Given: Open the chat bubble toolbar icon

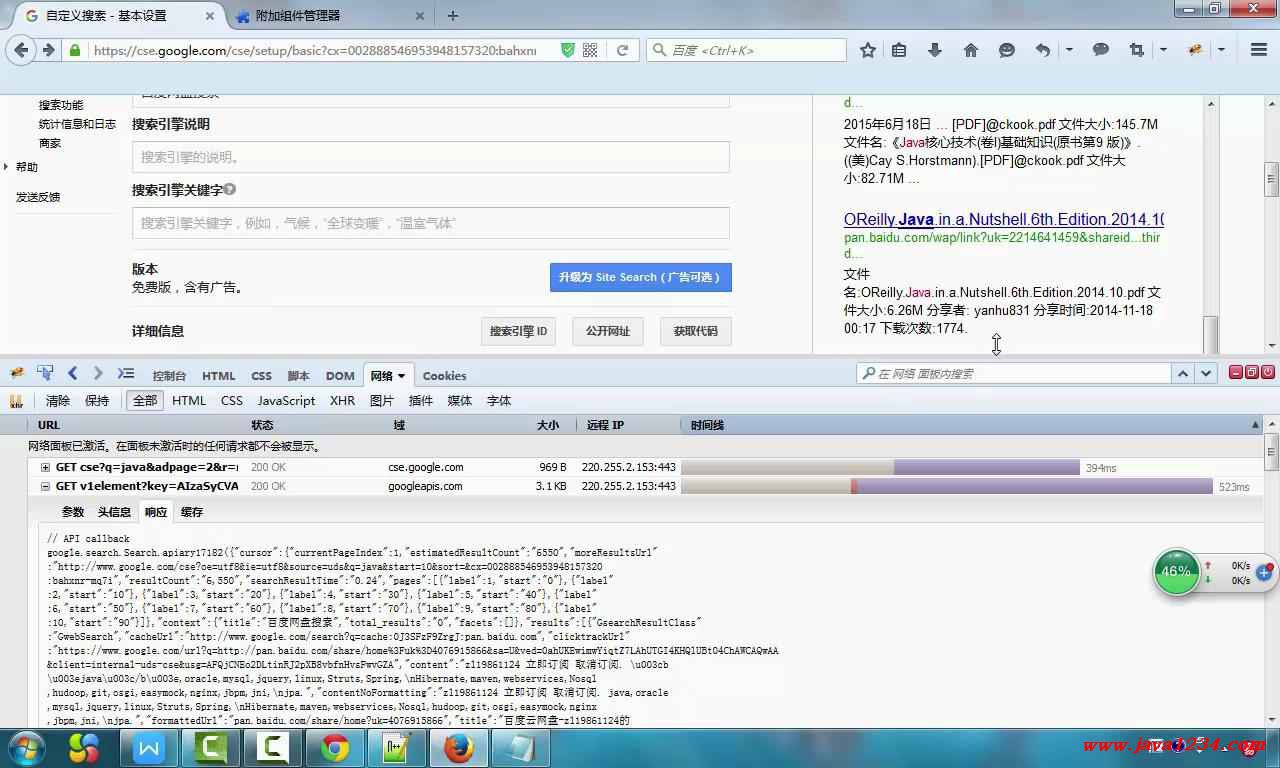Looking at the screenshot, I should point(1101,50).
